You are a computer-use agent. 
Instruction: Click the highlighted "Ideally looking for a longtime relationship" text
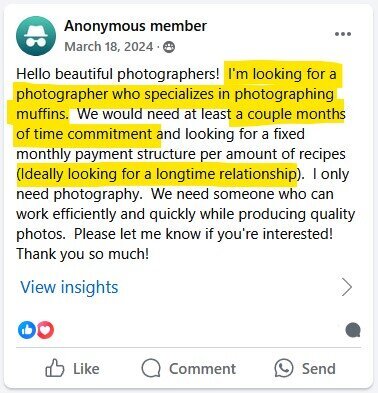coord(158,174)
